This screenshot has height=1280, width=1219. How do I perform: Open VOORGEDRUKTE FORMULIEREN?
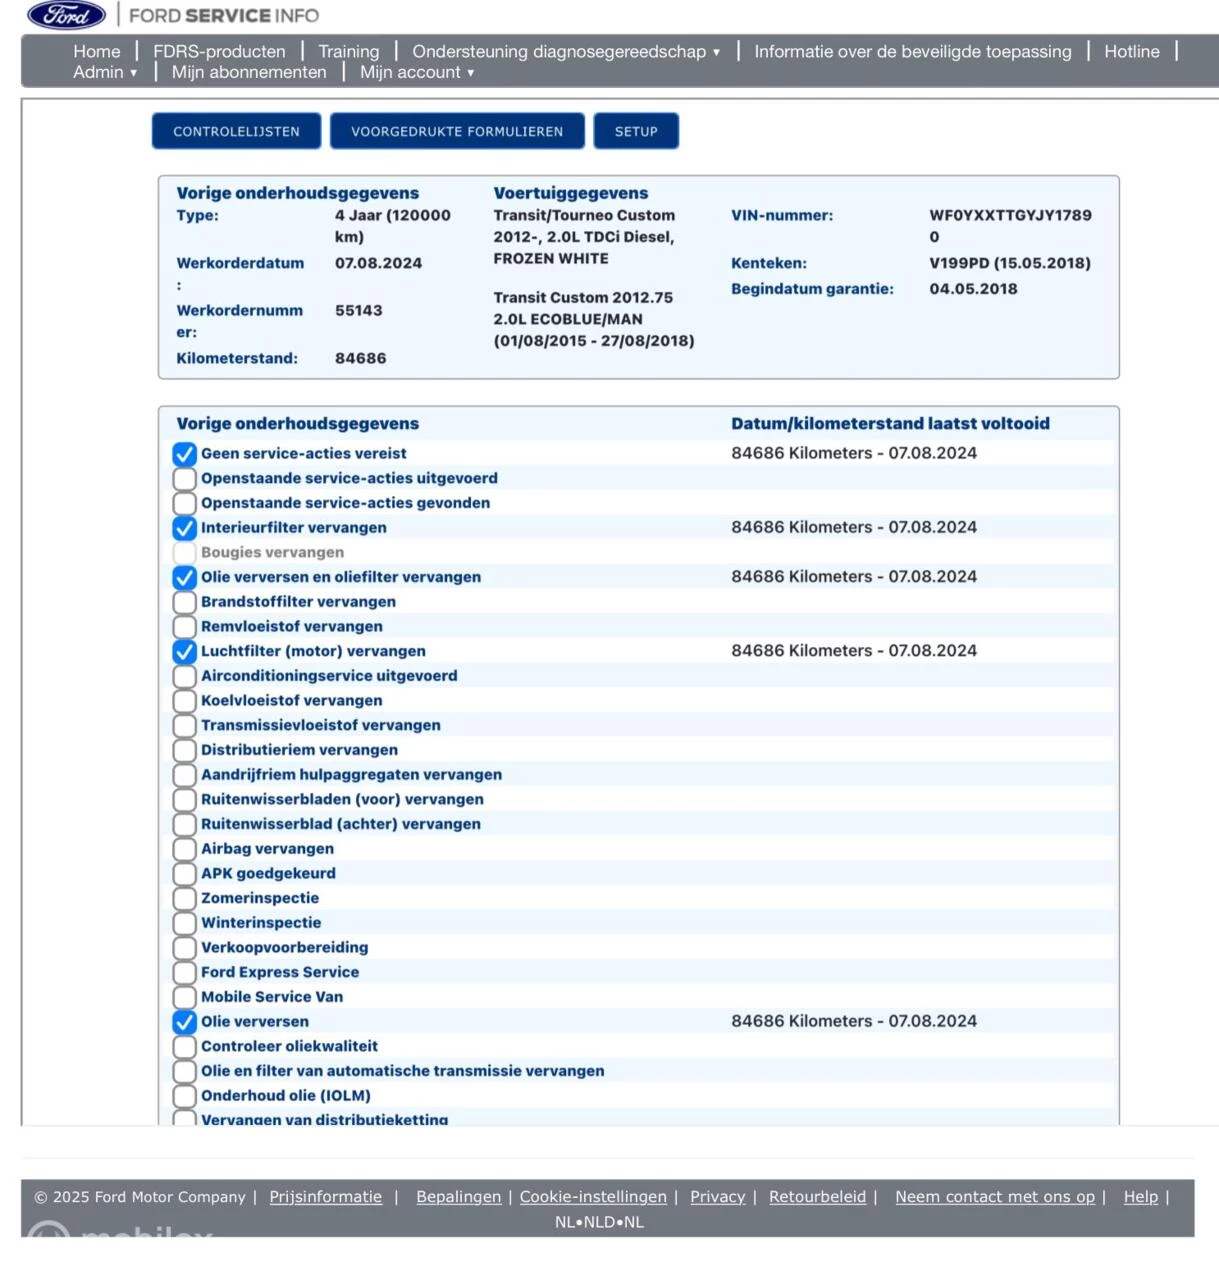tap(457, 131)
